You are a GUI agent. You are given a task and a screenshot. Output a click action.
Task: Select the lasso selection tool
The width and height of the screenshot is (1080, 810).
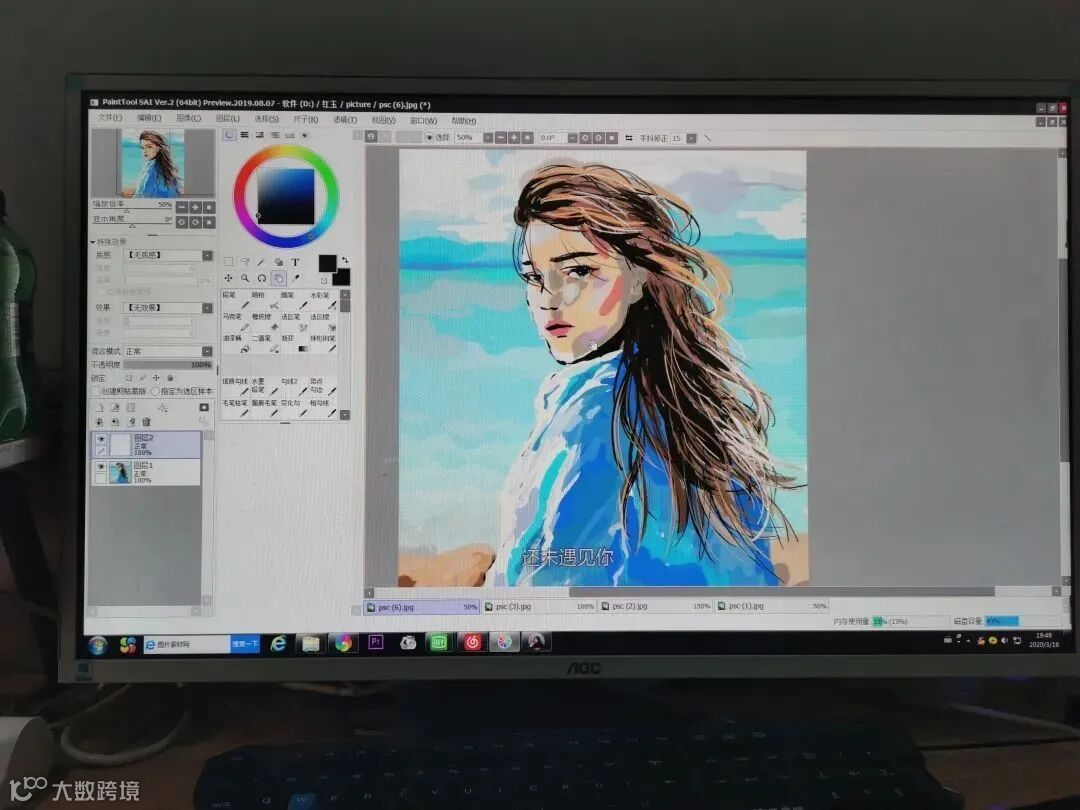click(x=245, y=262)
